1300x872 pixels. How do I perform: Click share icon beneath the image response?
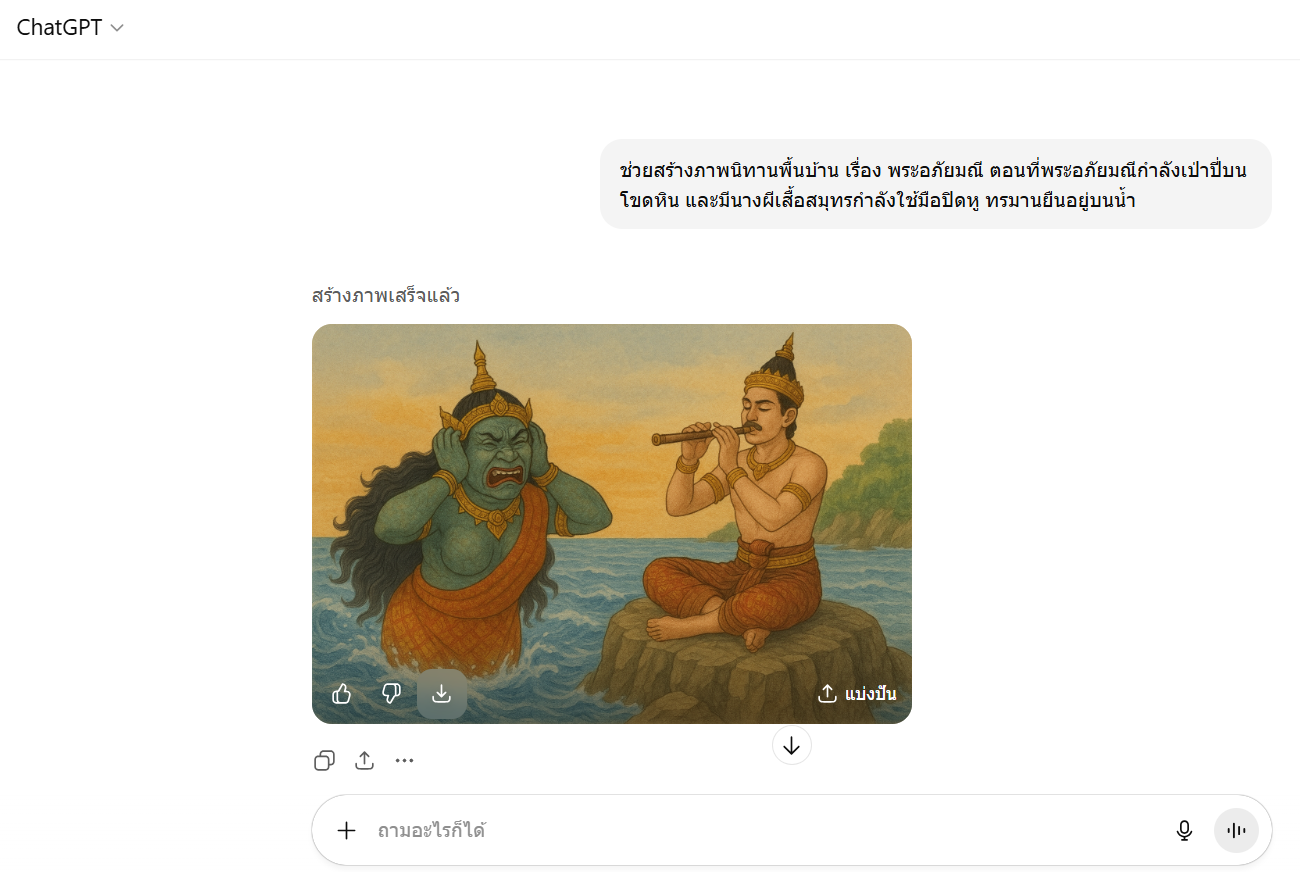[x=364, y=761]
